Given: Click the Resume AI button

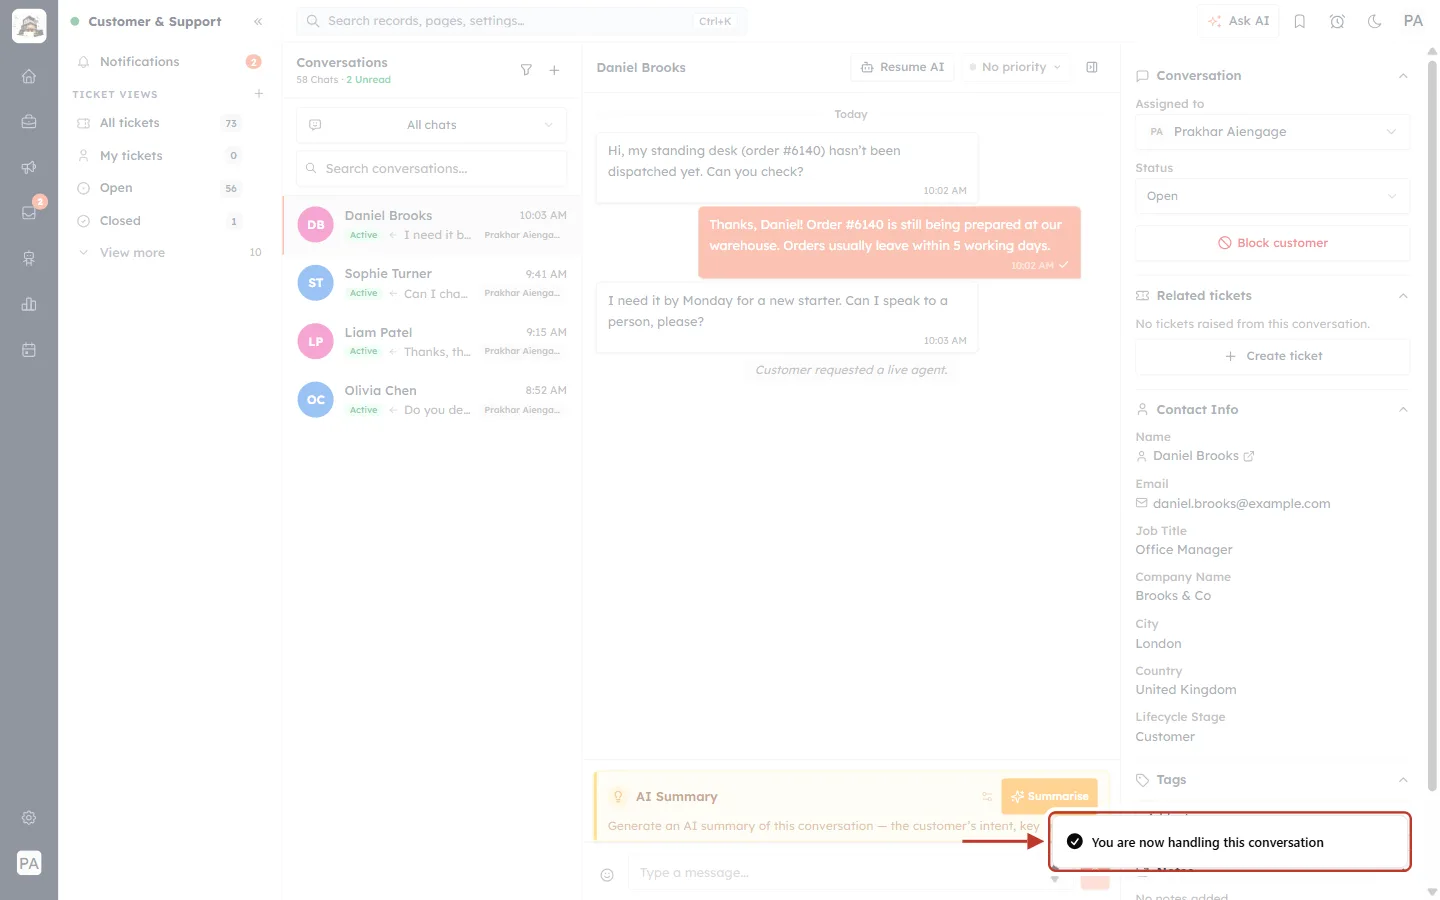Looking at the screenshot, I should pyautogui.click(x=902, y=67).
